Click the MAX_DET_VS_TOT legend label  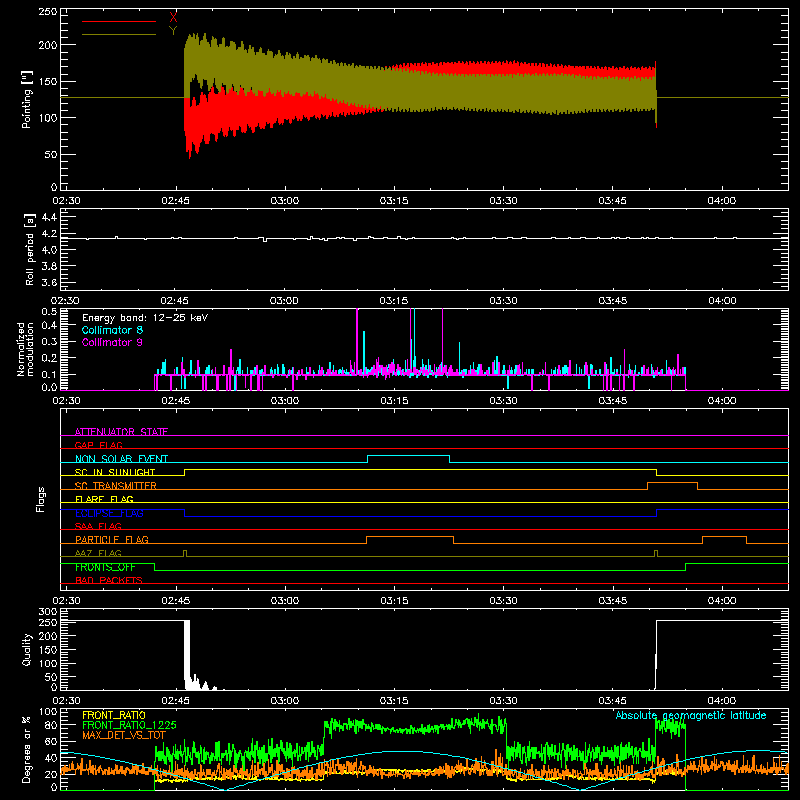[124, 735]
